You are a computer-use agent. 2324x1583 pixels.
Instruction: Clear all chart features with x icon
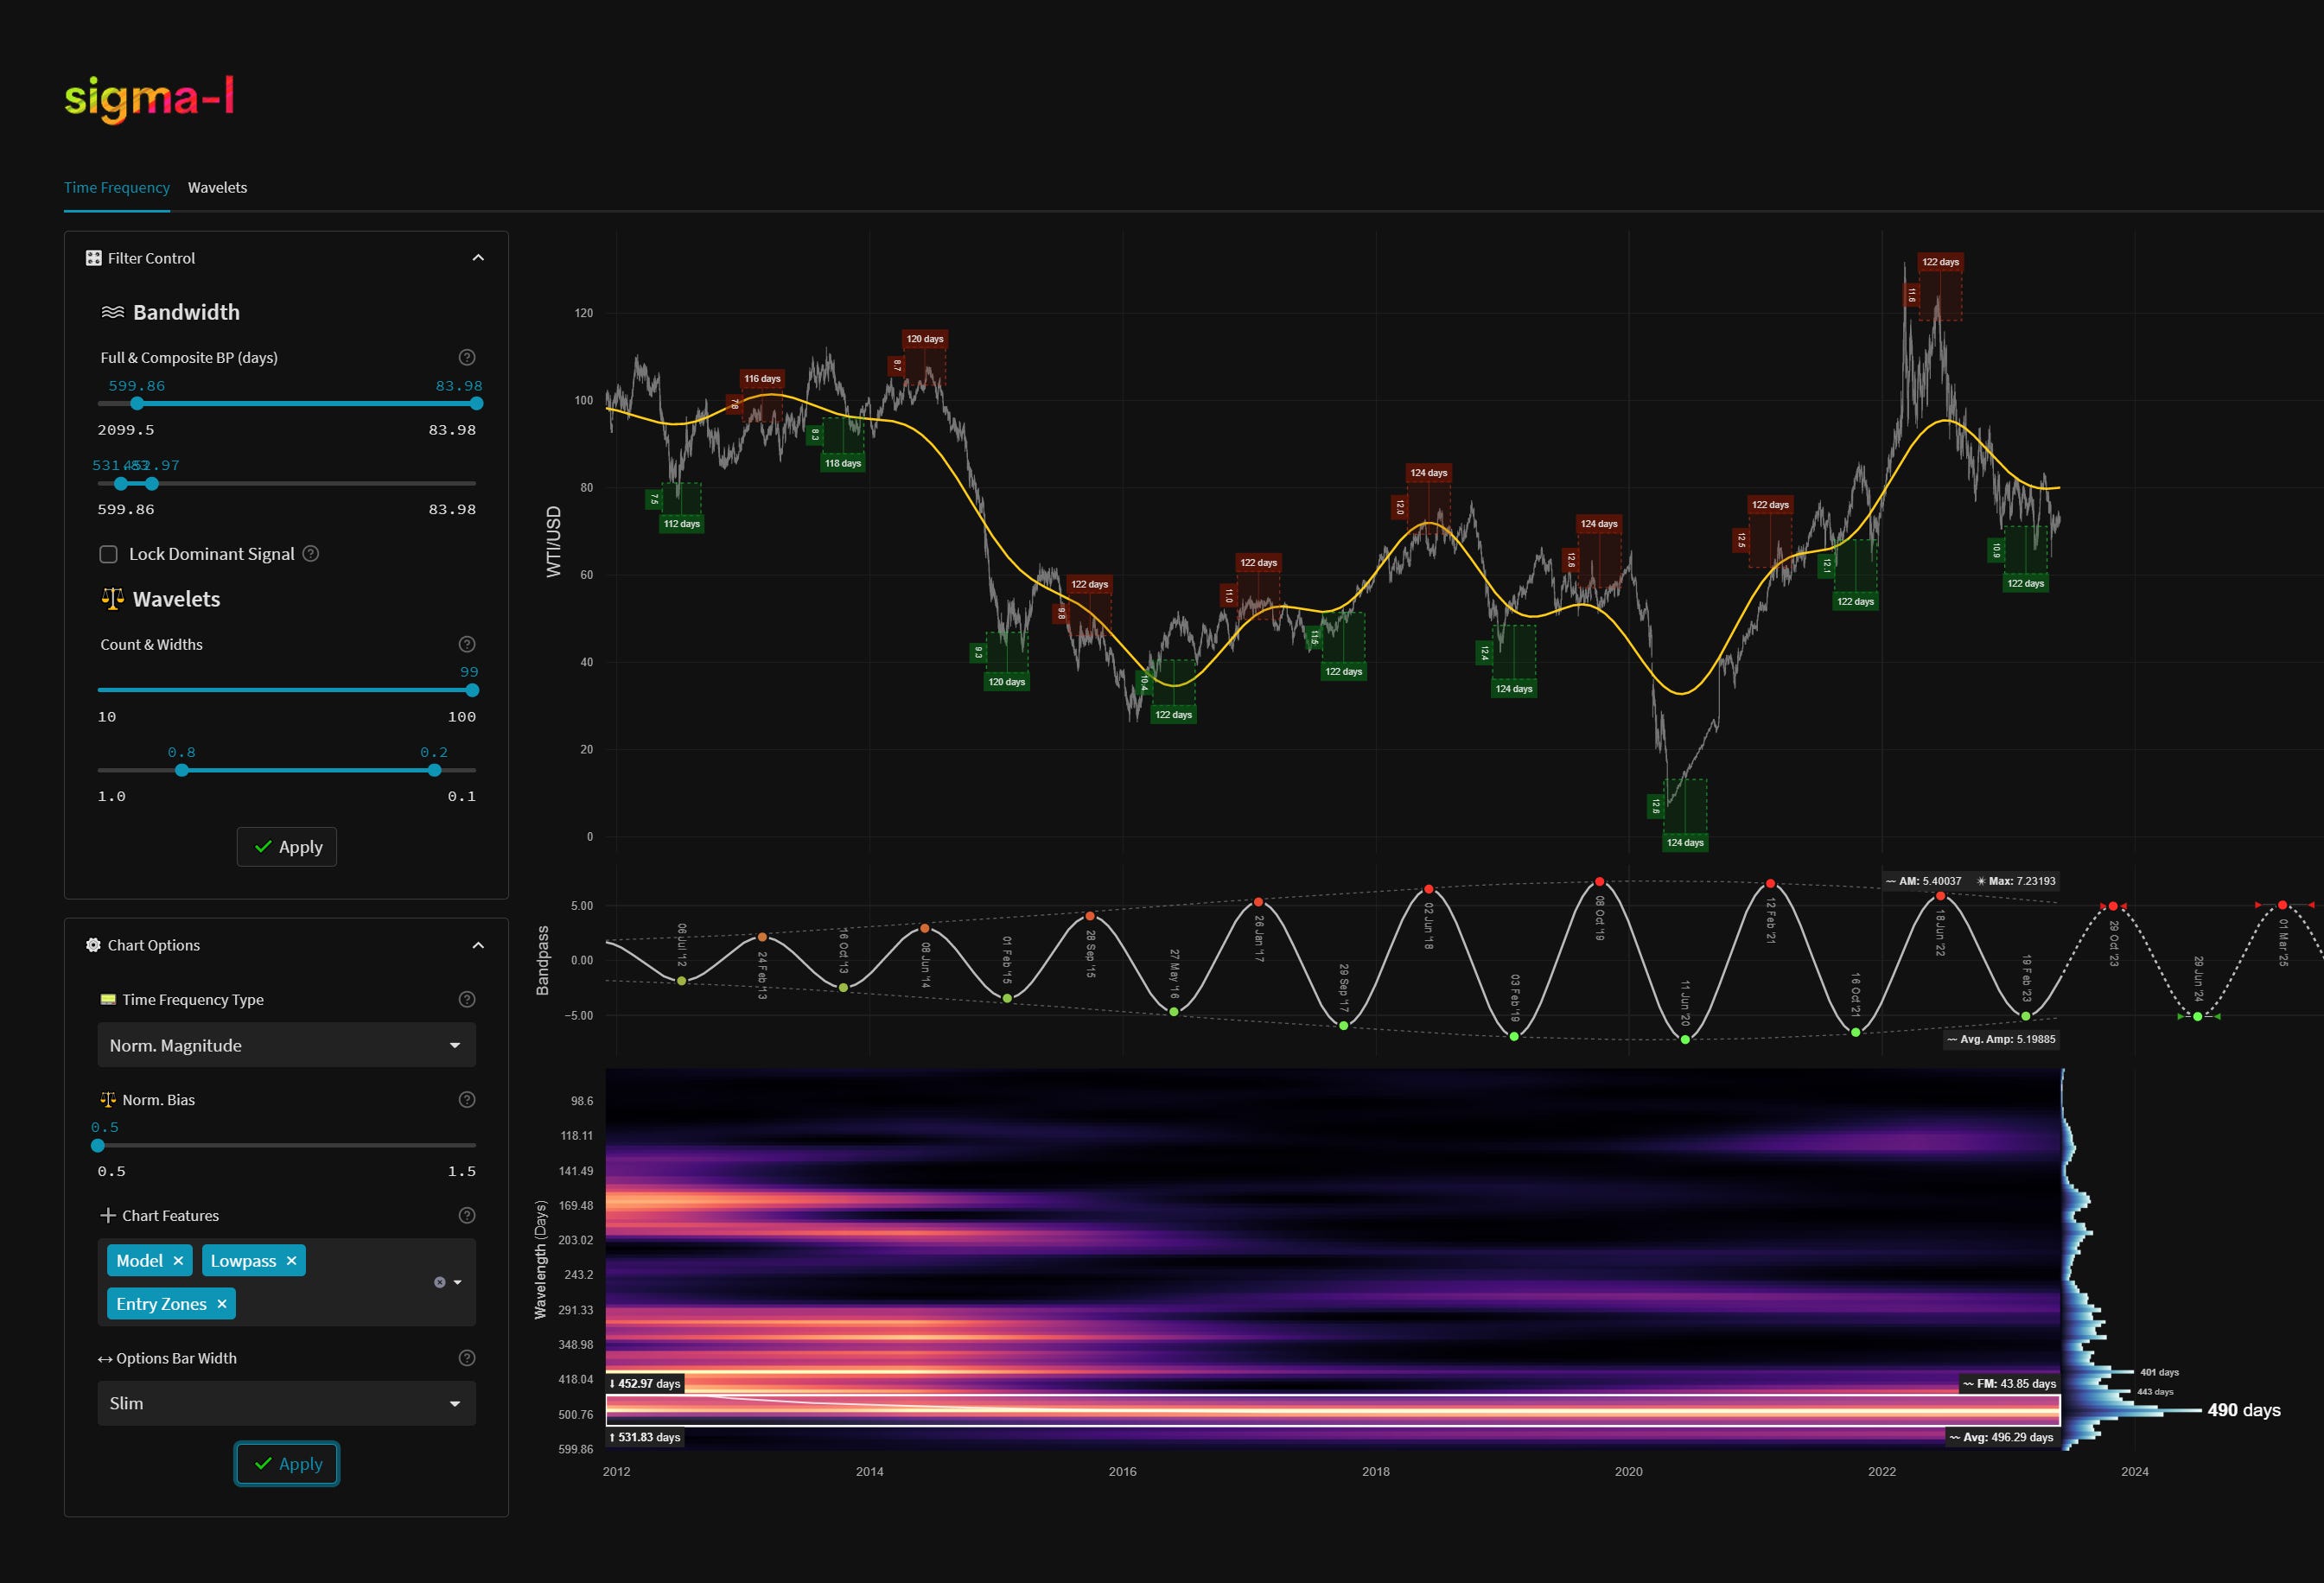click(439, 1282)
